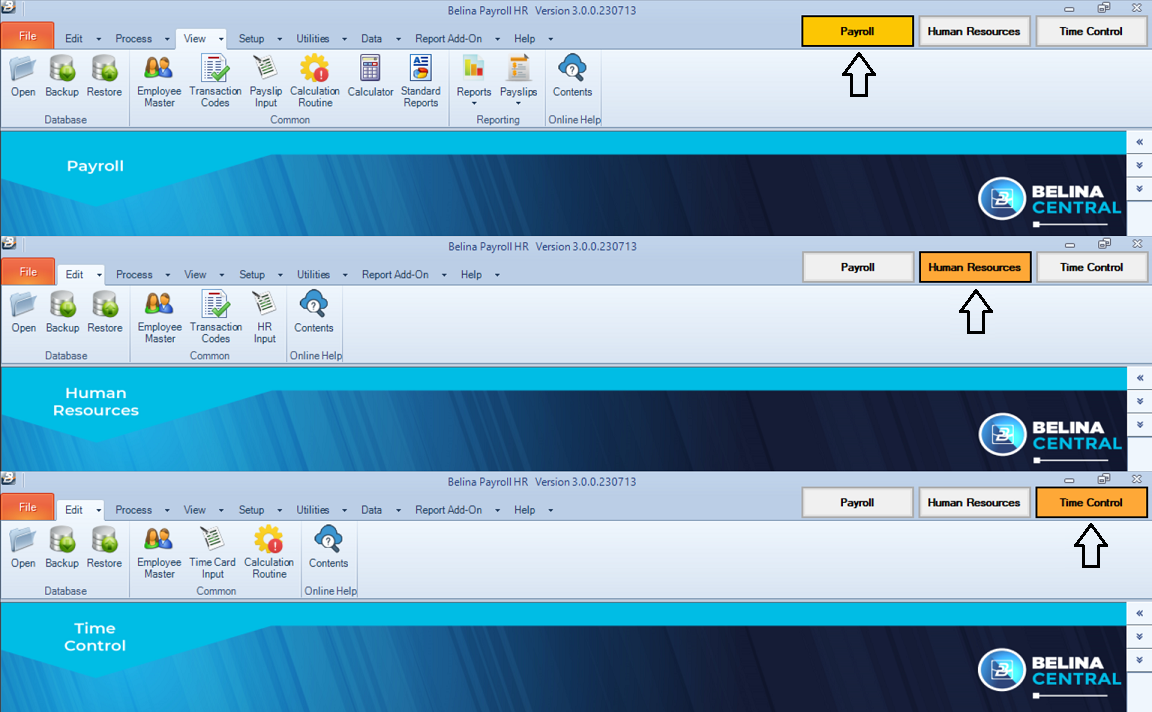This screenshot has height=712, width=1152.
Task: Expand the Utilities menu arrow in the middle window
Action: point(345,275)
